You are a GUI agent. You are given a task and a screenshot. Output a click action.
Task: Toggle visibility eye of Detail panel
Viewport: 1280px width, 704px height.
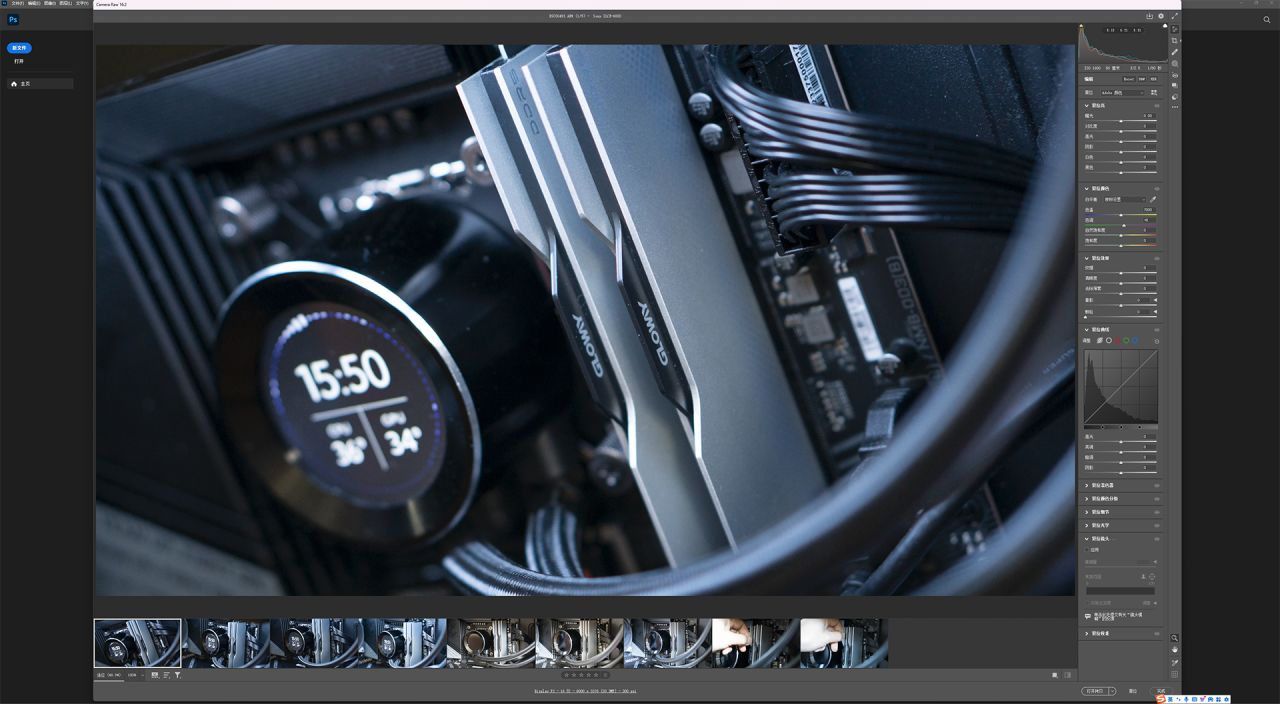(1157, 512)
